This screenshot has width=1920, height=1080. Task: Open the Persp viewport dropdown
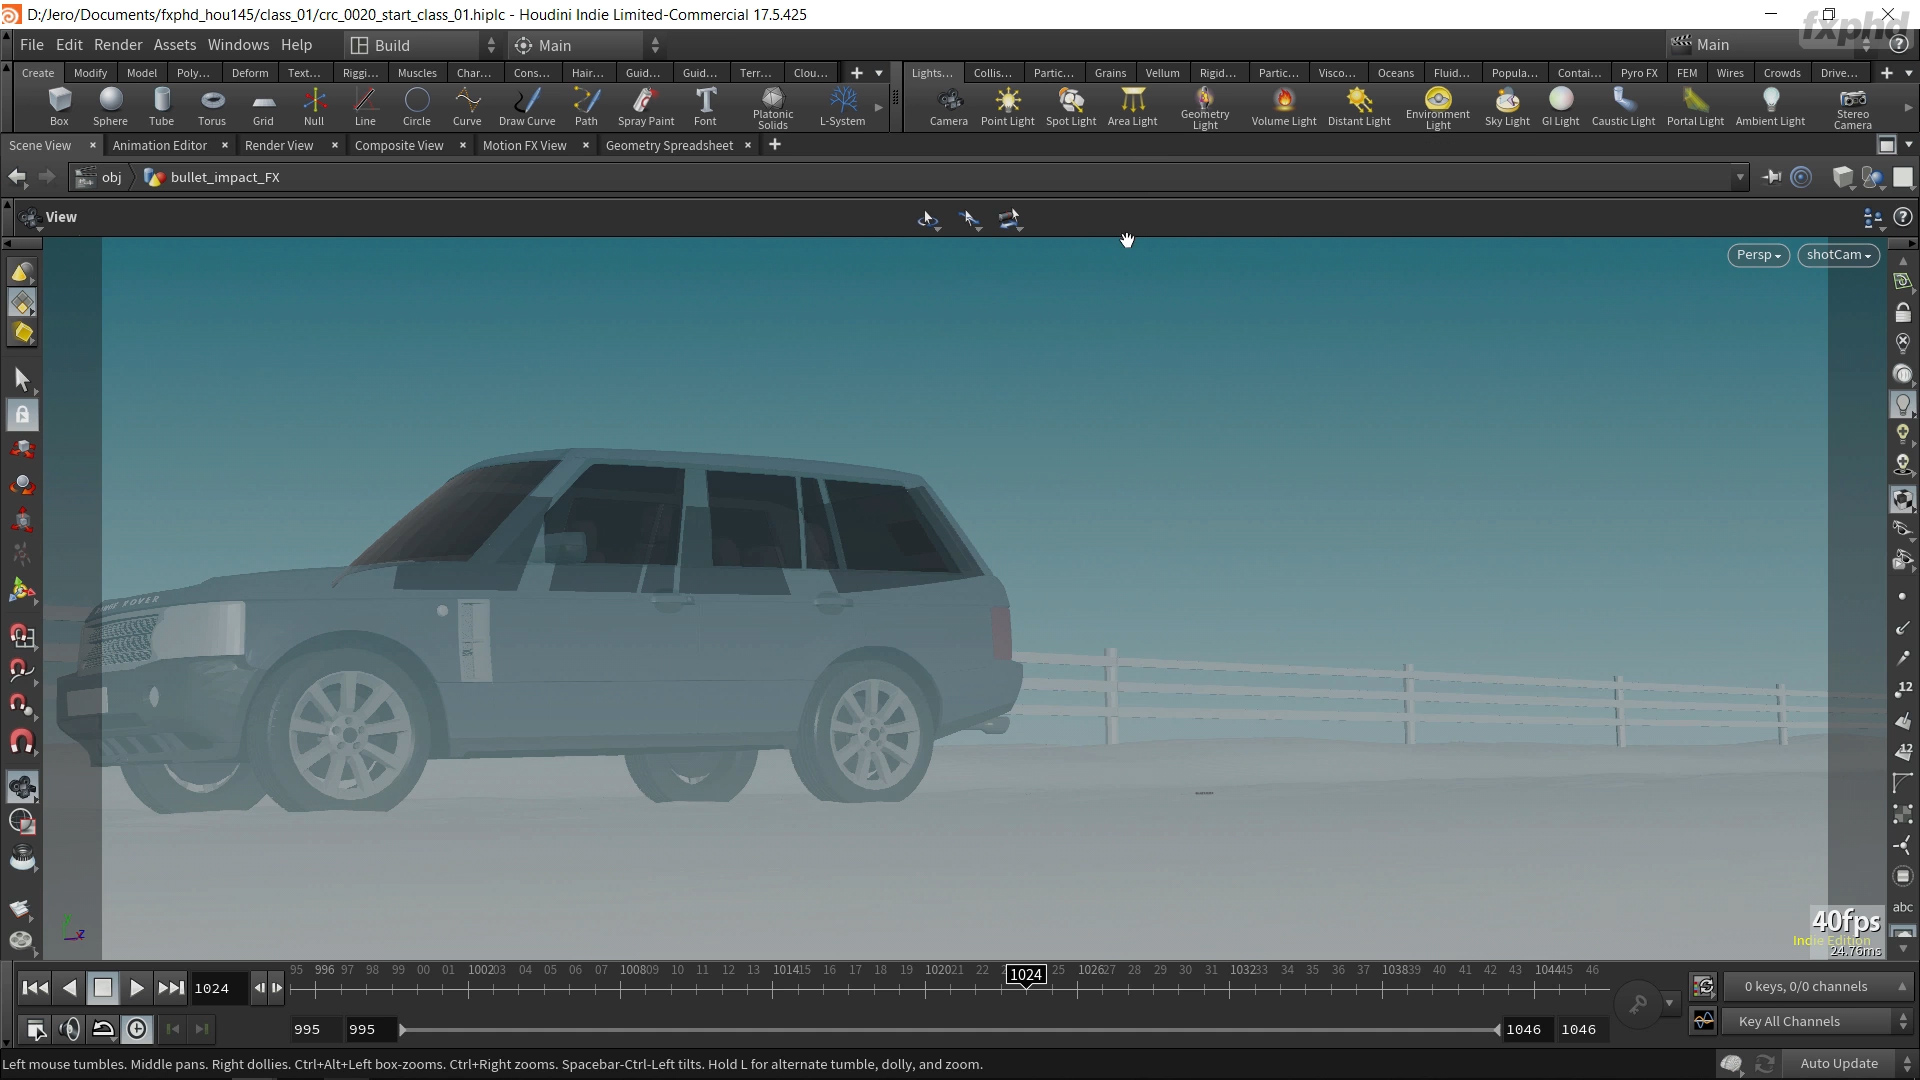(1758, 255)
